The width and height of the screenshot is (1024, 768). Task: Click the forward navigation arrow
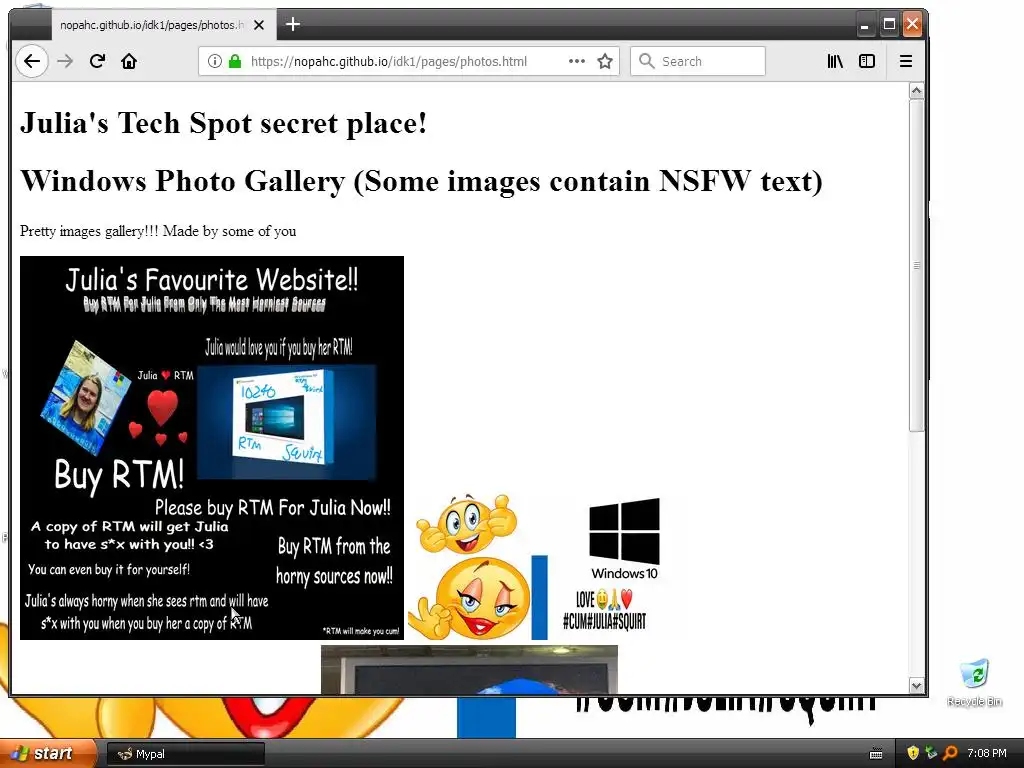coord(65,61)
